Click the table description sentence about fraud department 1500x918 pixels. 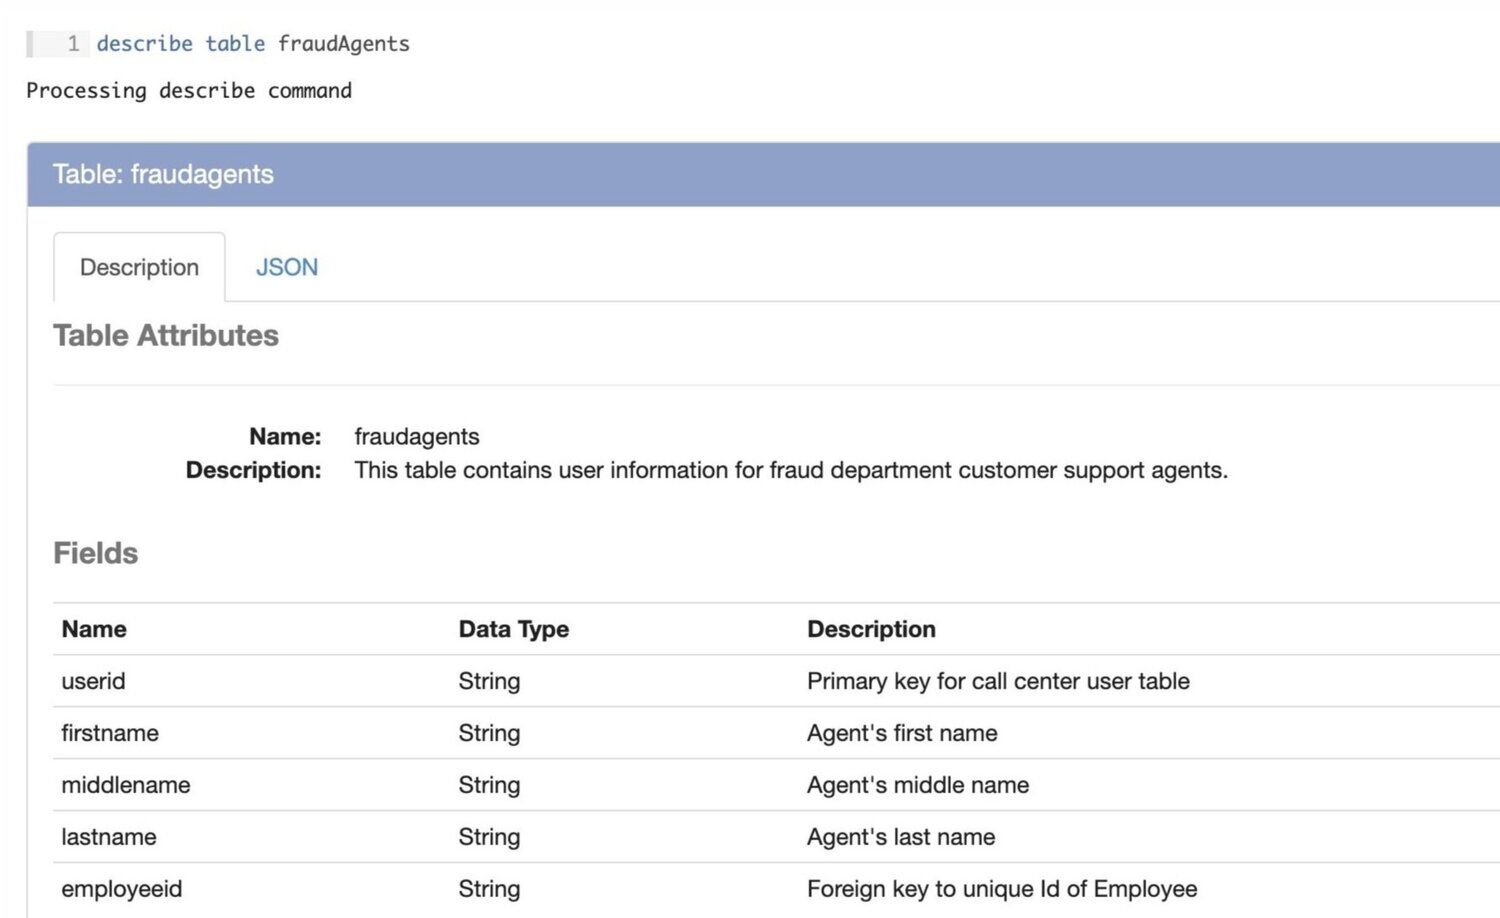pyautogui.click(x=791, y=470)
